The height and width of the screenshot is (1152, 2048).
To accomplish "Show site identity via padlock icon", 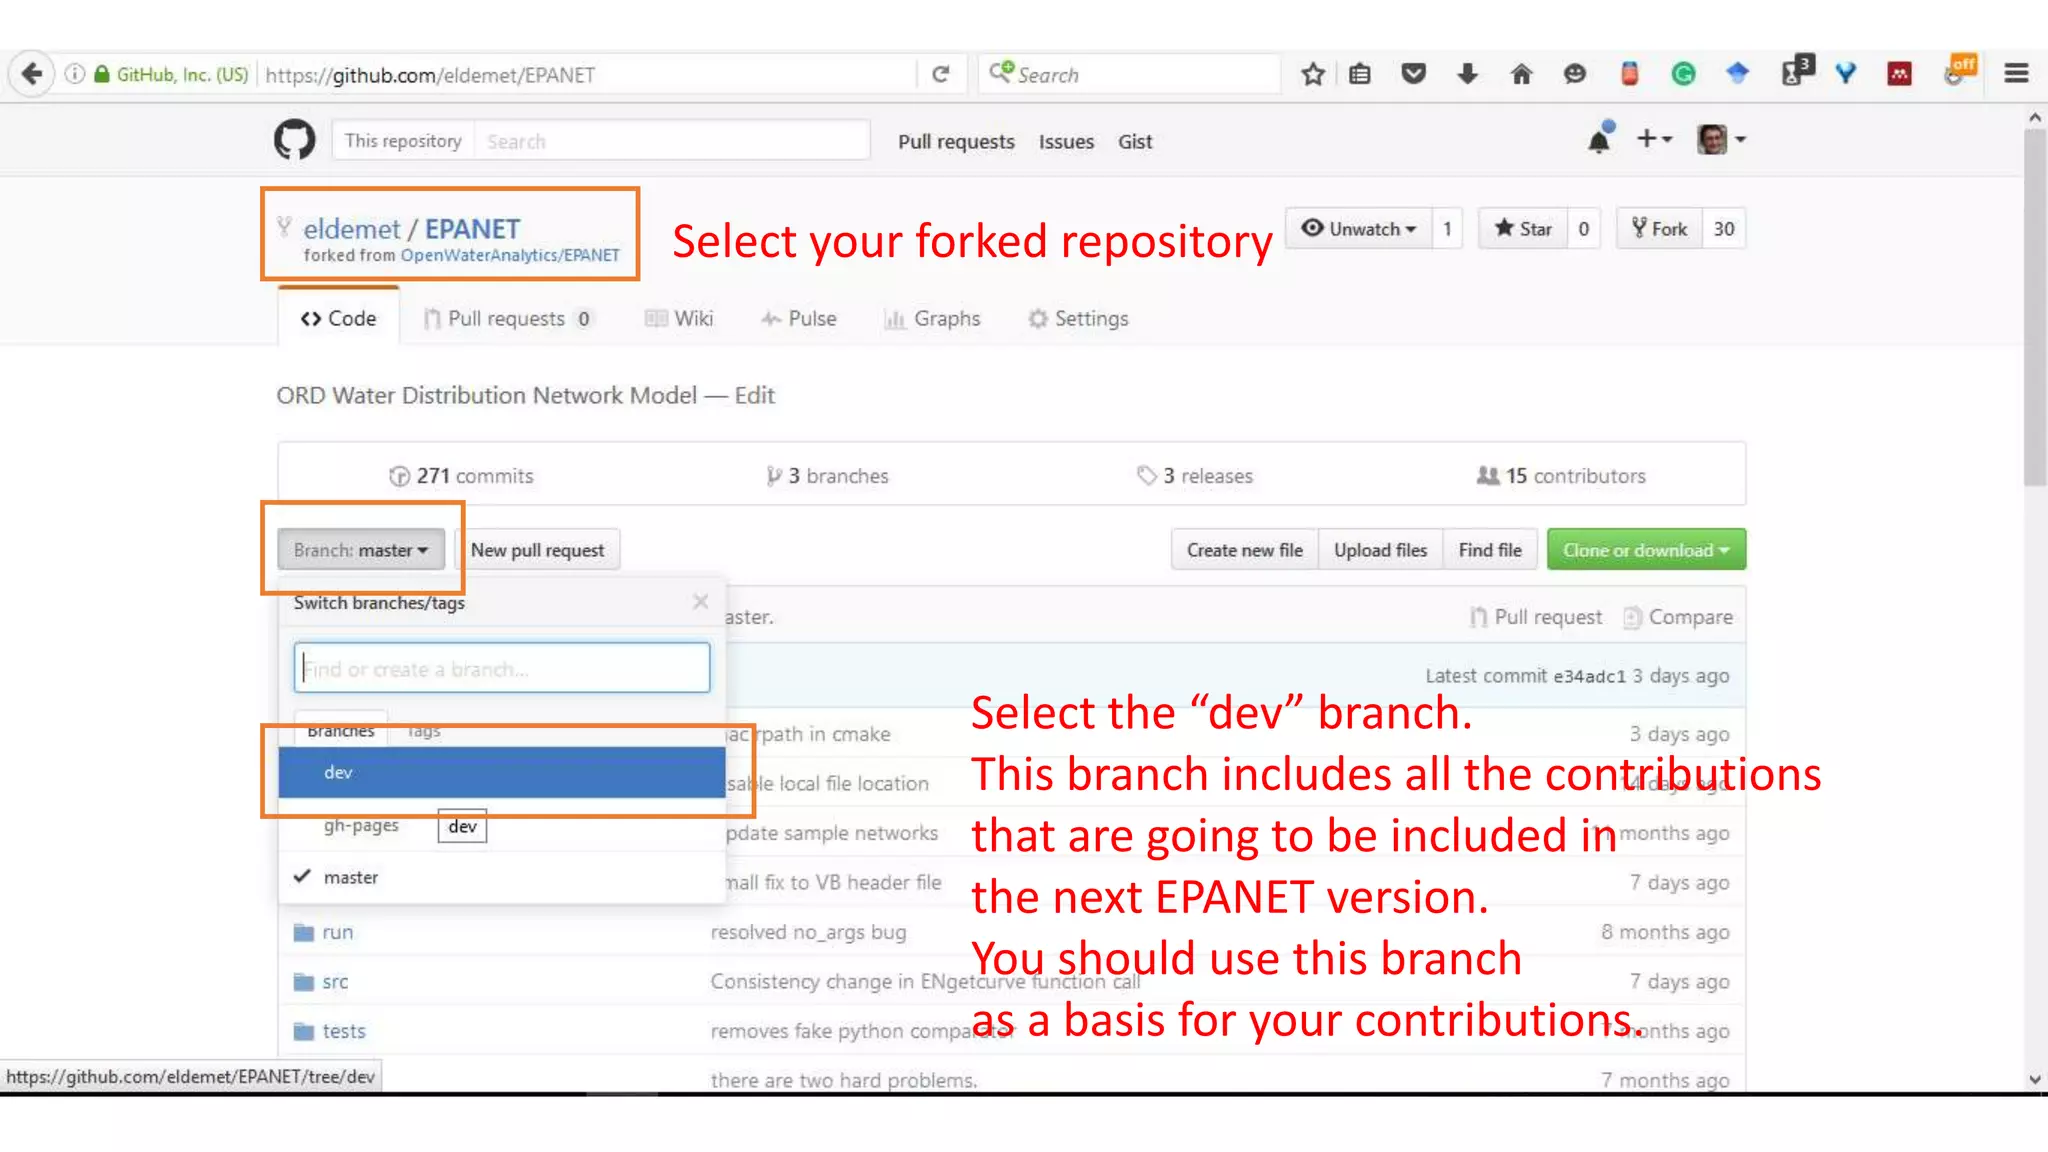I will click(x=101, y=74).
